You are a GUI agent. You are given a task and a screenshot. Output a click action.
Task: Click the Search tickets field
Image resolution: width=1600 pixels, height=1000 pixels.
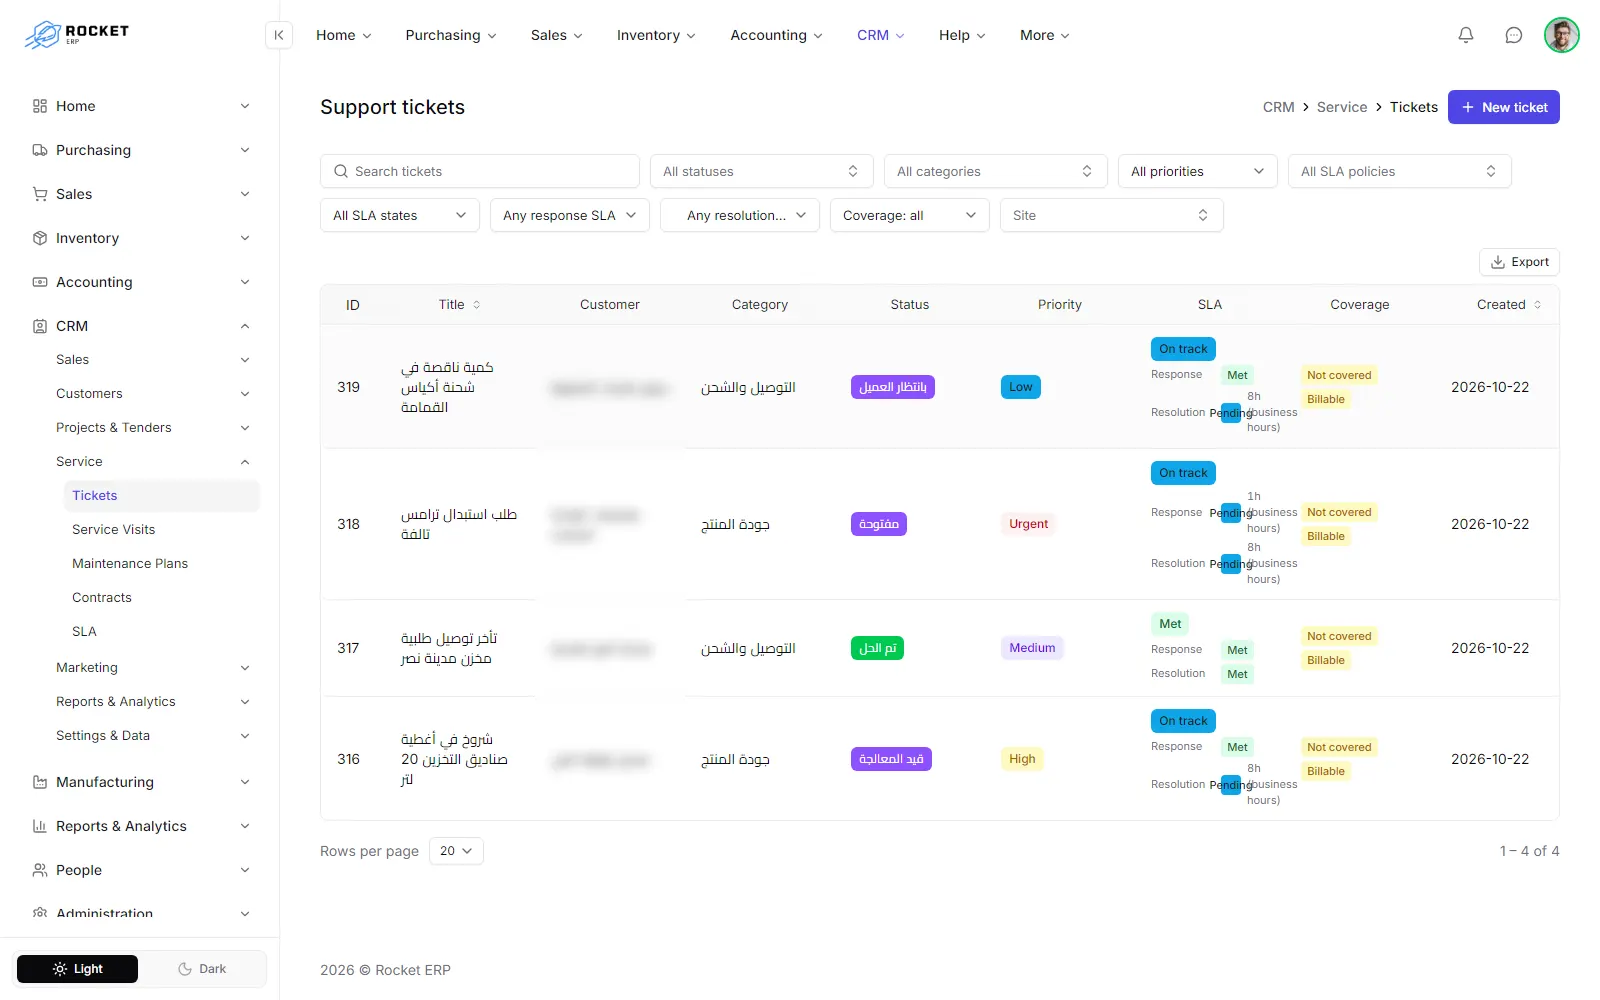pos(480,171)
